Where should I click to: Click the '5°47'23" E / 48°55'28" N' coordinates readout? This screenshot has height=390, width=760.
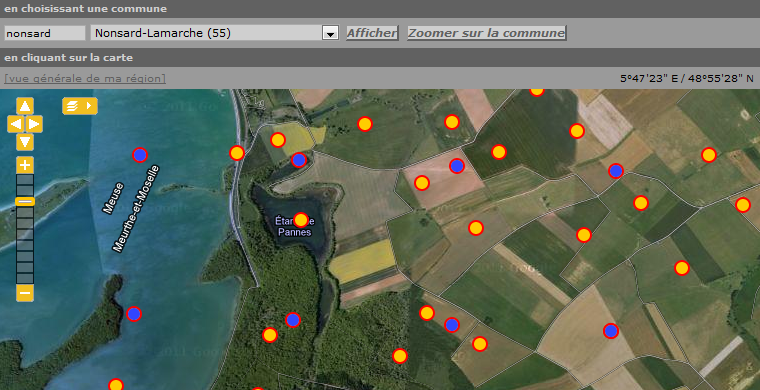coord(687,78)
